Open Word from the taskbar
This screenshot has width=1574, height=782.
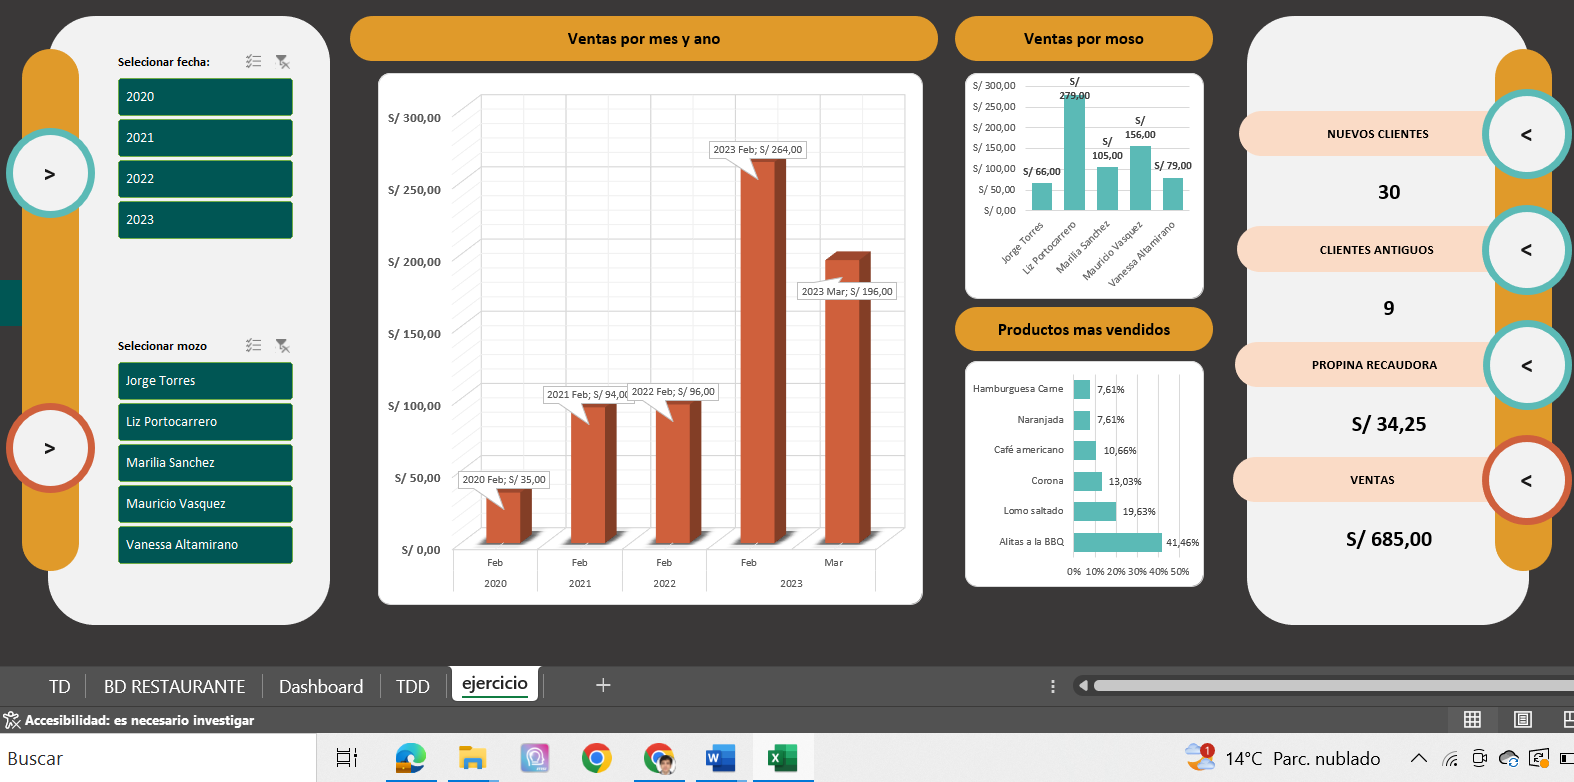pyautogui.click(x=719, y=758)
